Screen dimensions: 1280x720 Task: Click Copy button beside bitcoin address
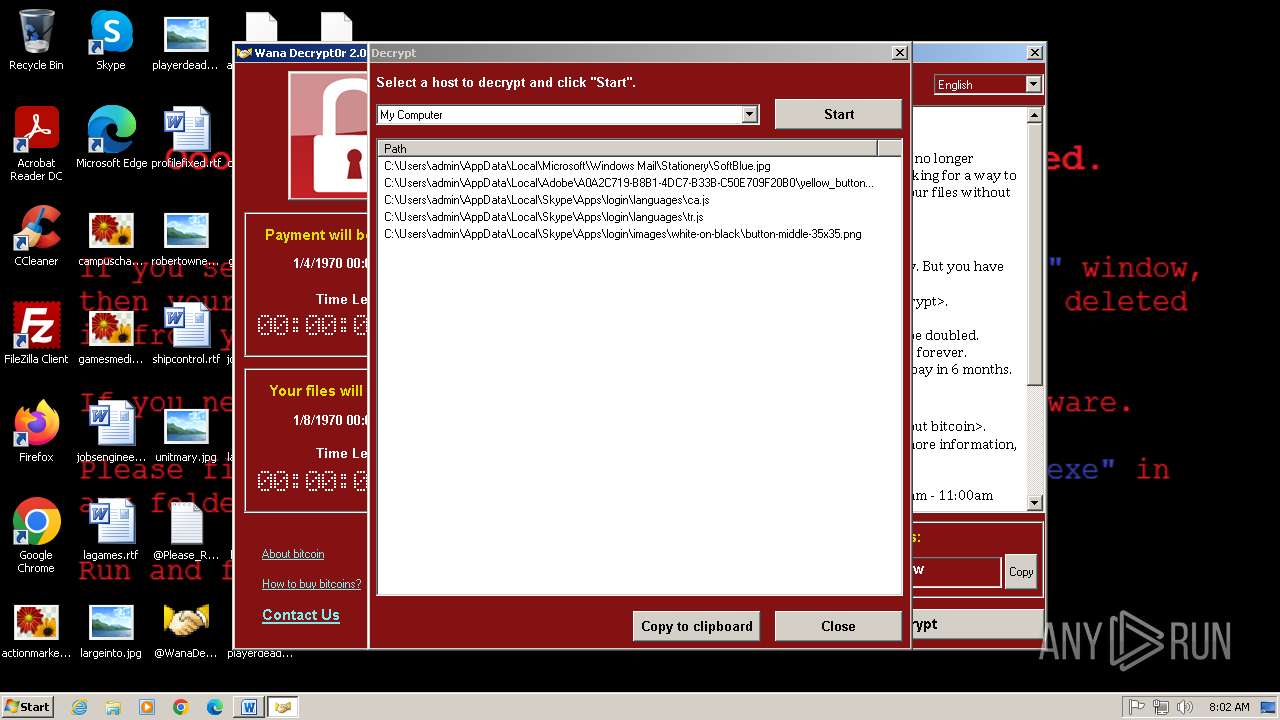click(x=1021, y=572)
